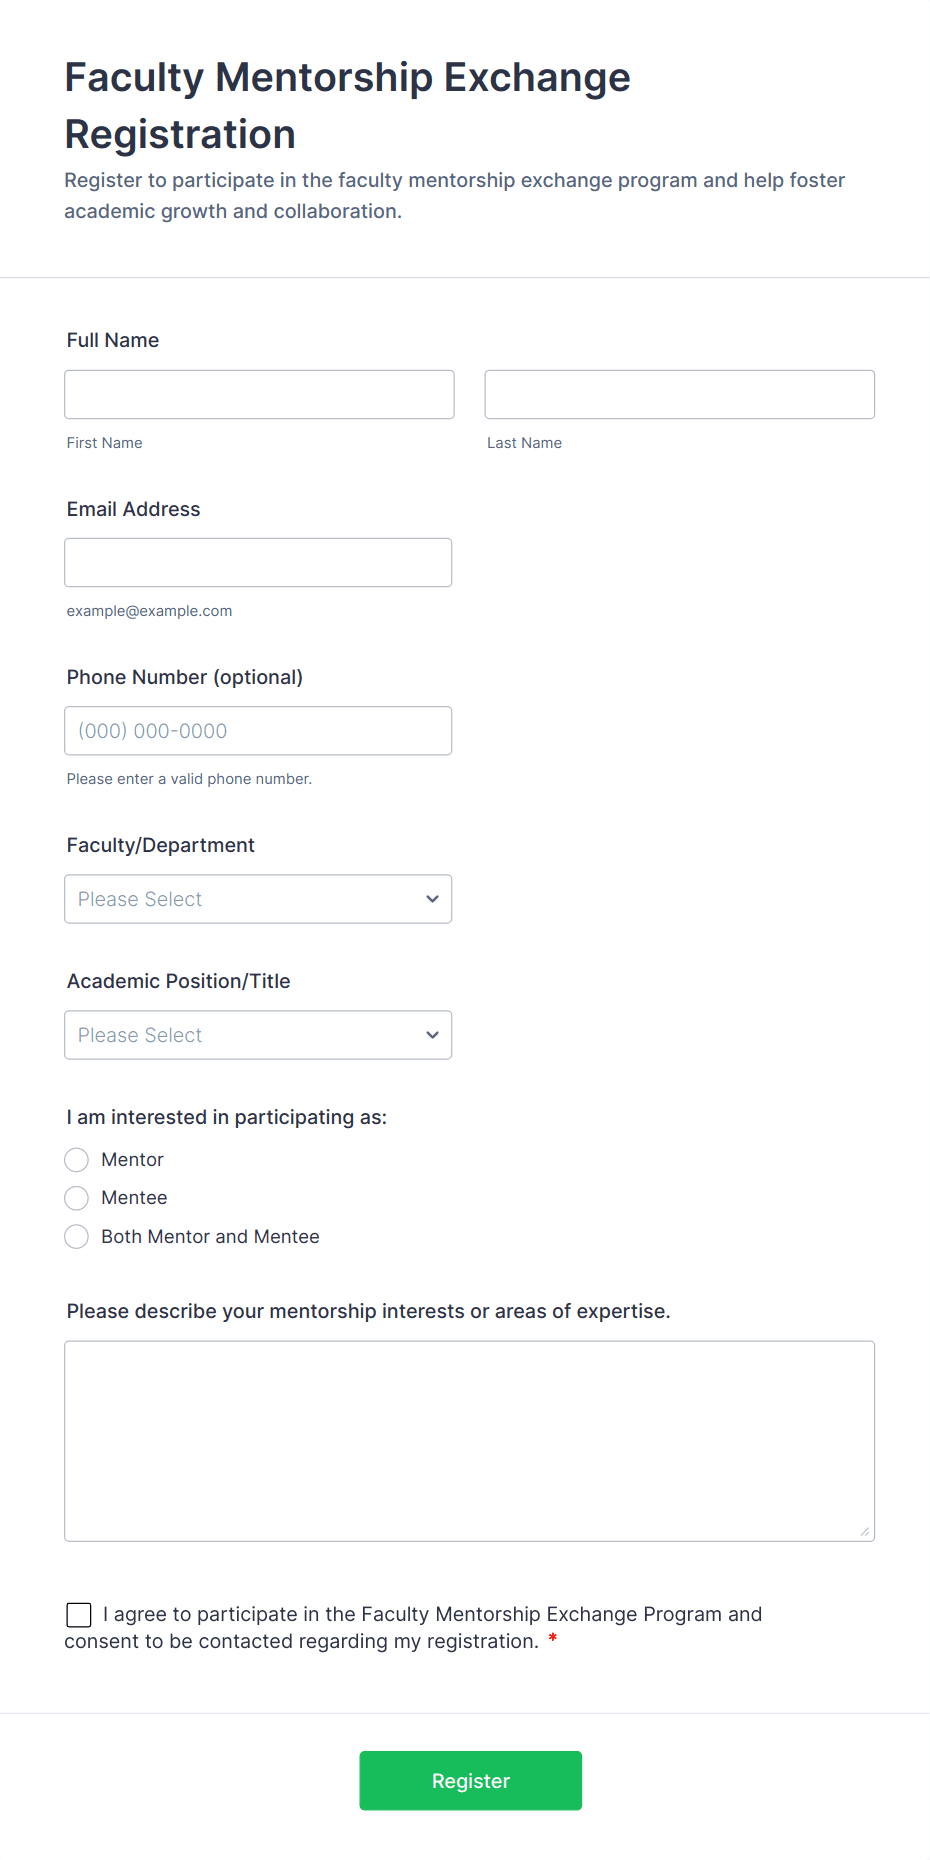The height and width of the screenshot is (1860, 930).
Task: Expand the Academic Position/Title dropdown
Action: 258,1034
